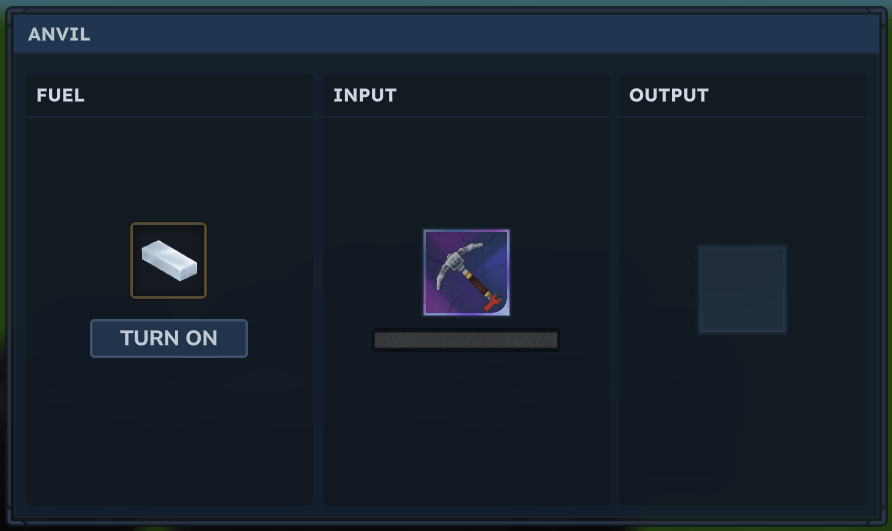This screenshot has height=531, width=892.
Task: Turn on the anvil
Action: coord(169,339)
